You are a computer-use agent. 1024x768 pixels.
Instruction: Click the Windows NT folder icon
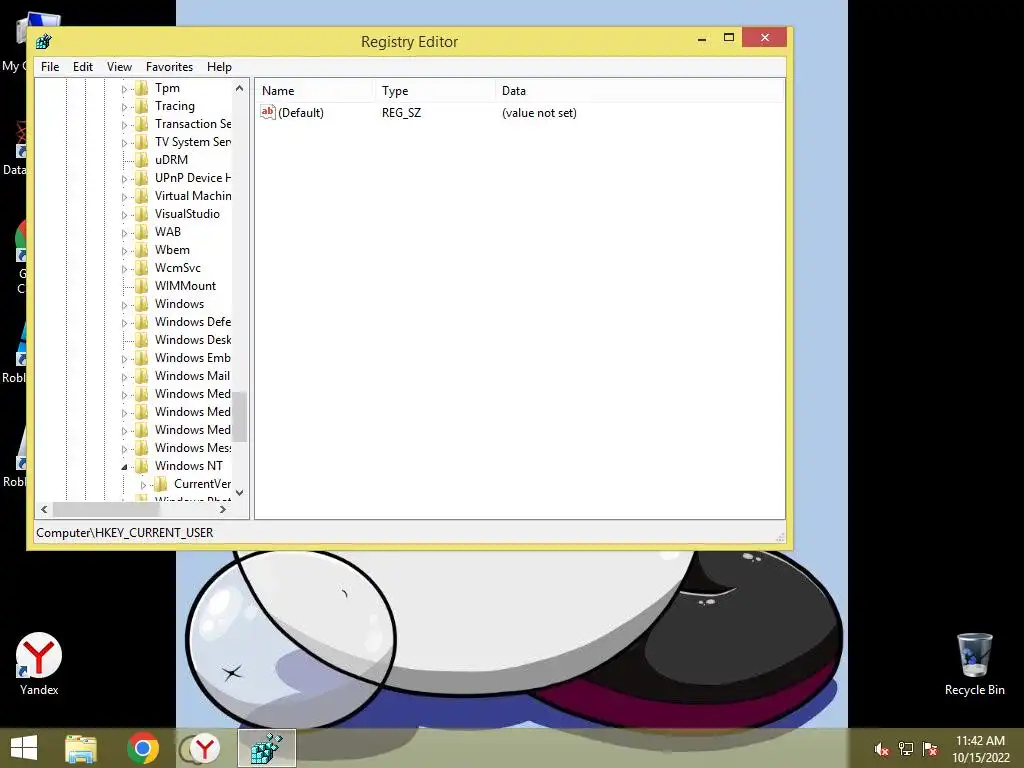tap(142, 466)
